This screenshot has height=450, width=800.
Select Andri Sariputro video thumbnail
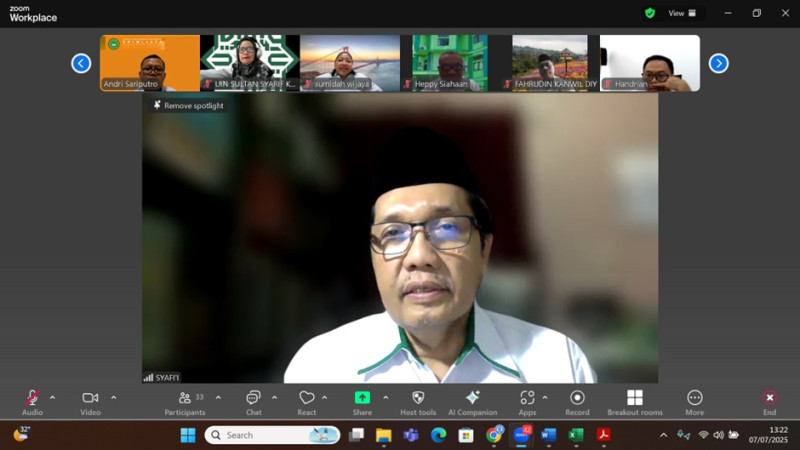click(x=150, y=63)
